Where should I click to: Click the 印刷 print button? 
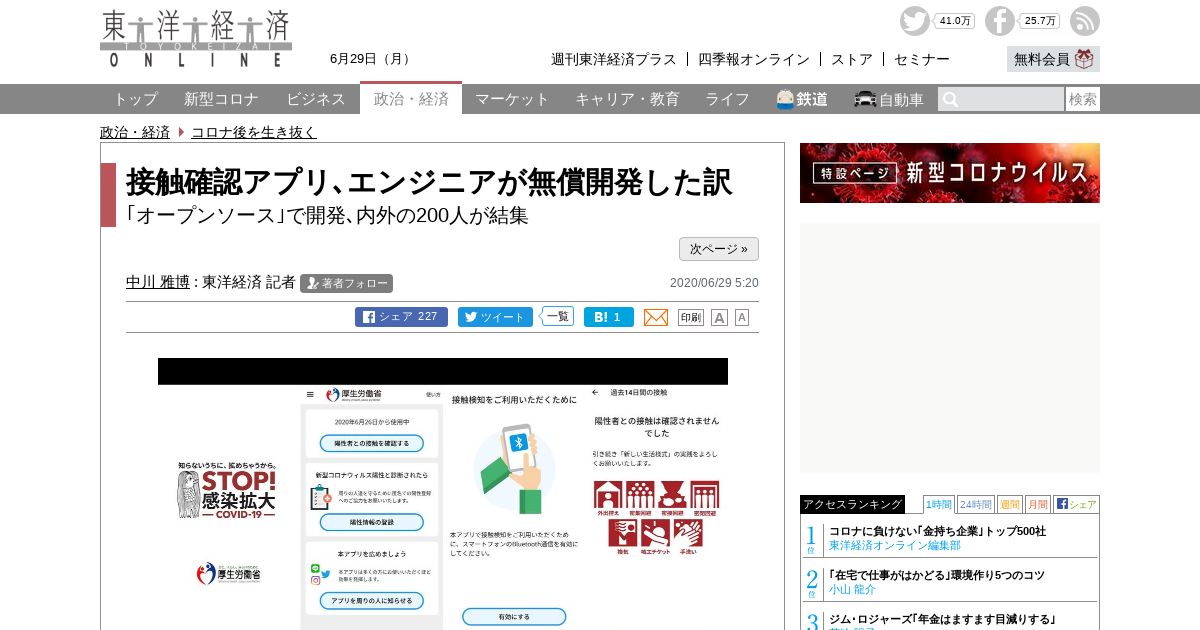point(691,317)
